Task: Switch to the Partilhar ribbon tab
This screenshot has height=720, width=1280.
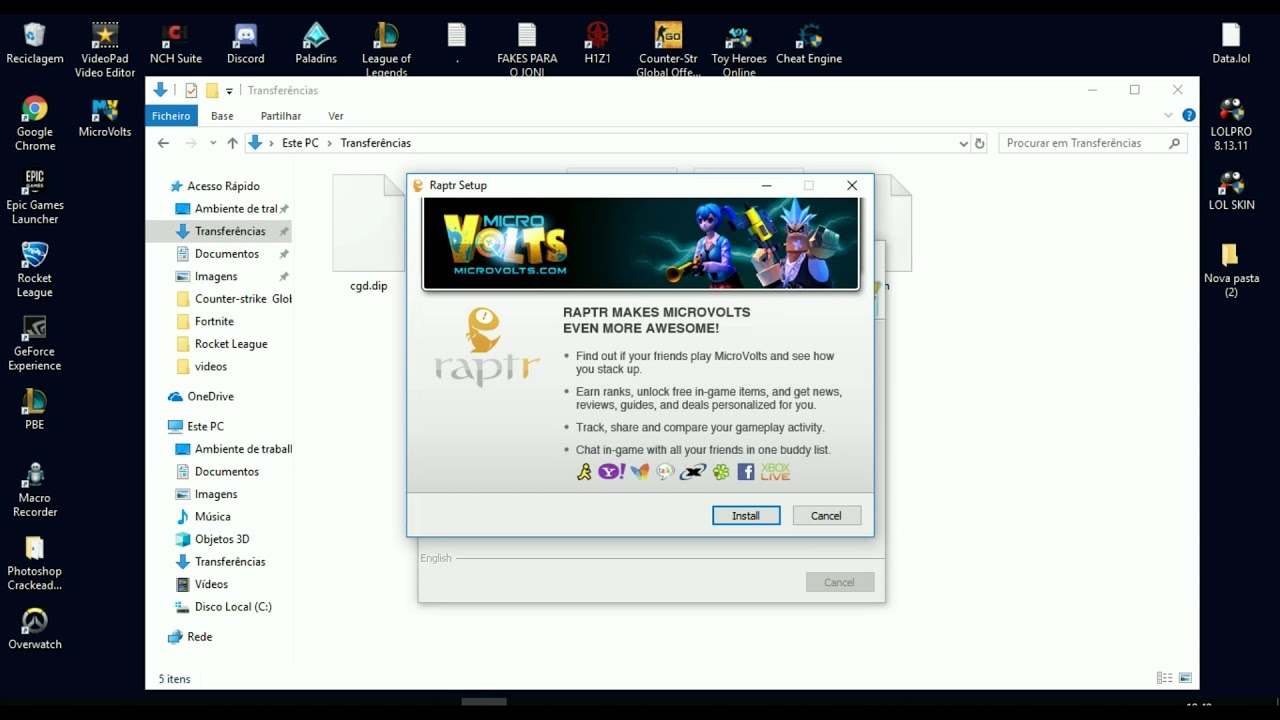Action: (281, 116)
